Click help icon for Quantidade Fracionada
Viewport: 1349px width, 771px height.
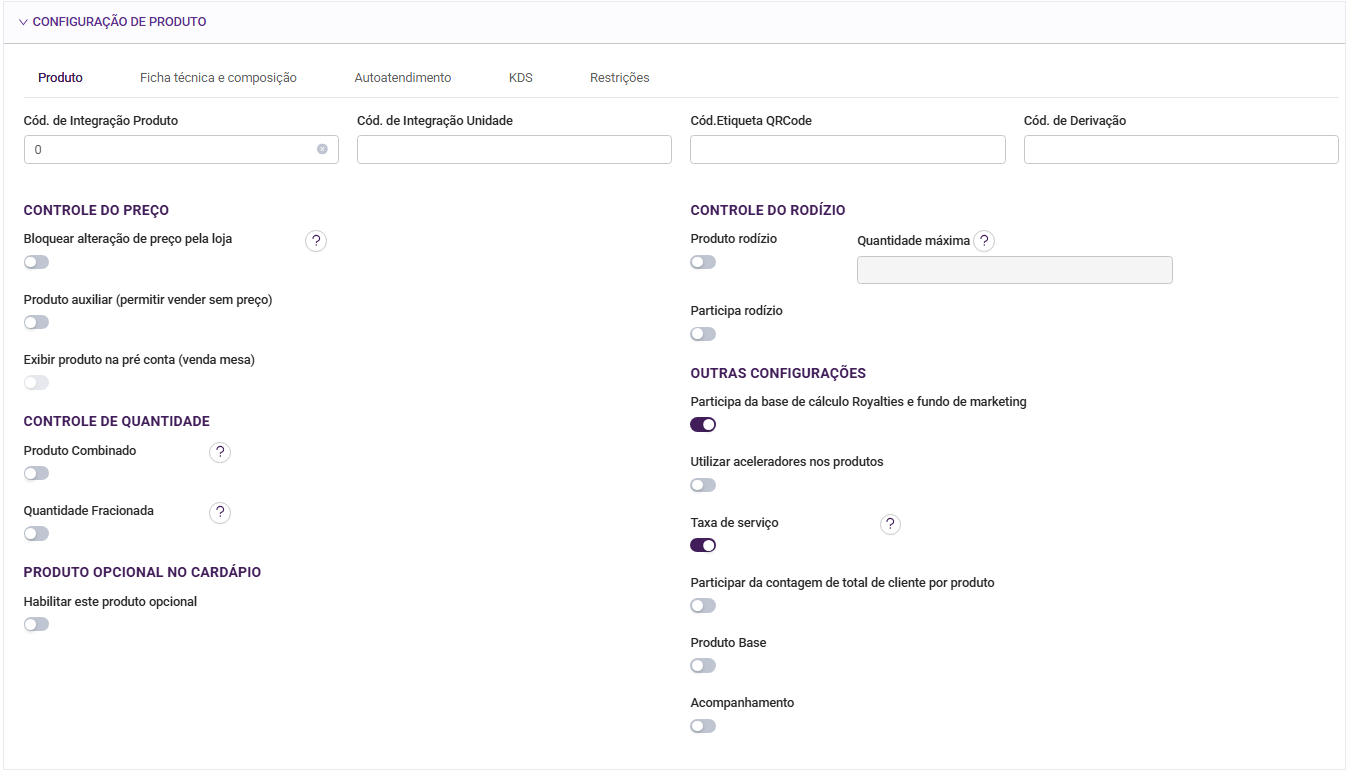[220, 512]
